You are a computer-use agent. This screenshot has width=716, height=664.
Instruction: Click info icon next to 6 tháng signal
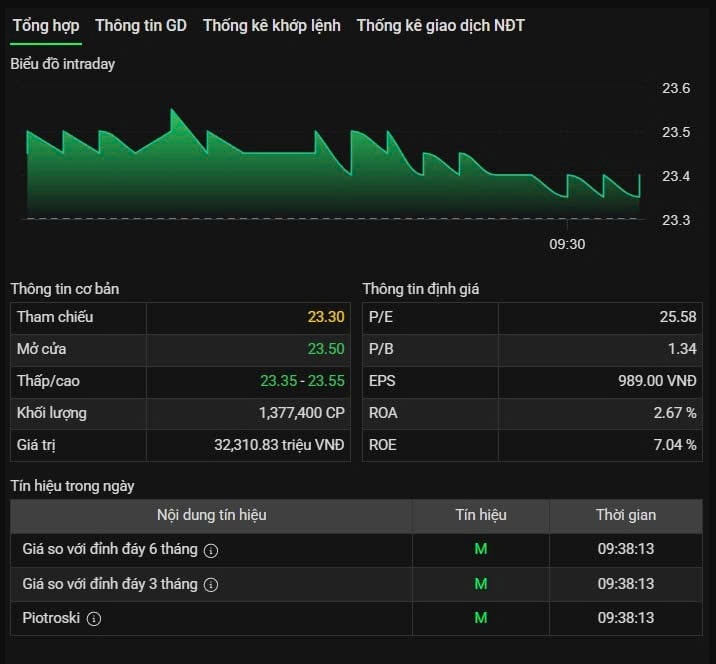(211, 551)
